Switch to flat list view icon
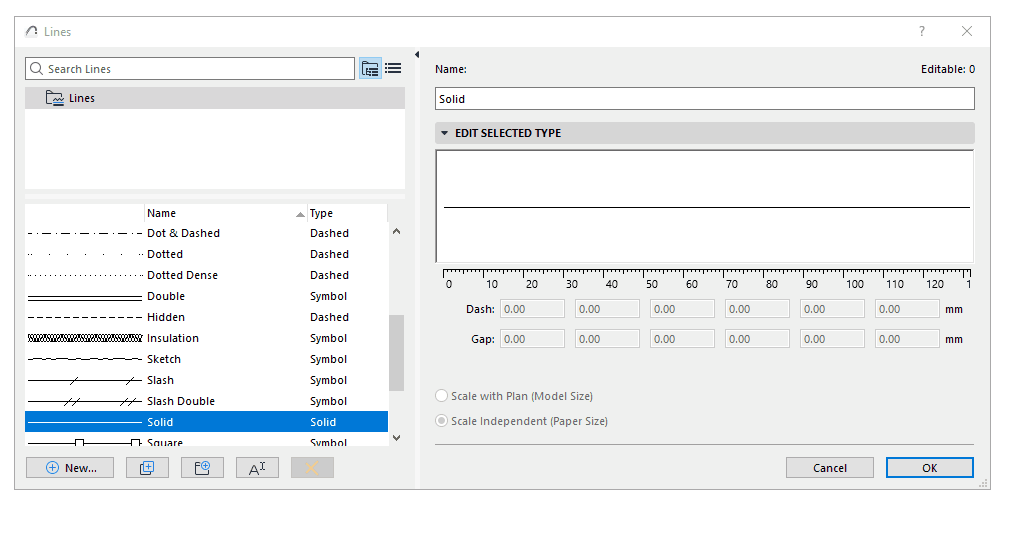The image size is (1020, 544). pyautogui.click(x=393, y=68)
